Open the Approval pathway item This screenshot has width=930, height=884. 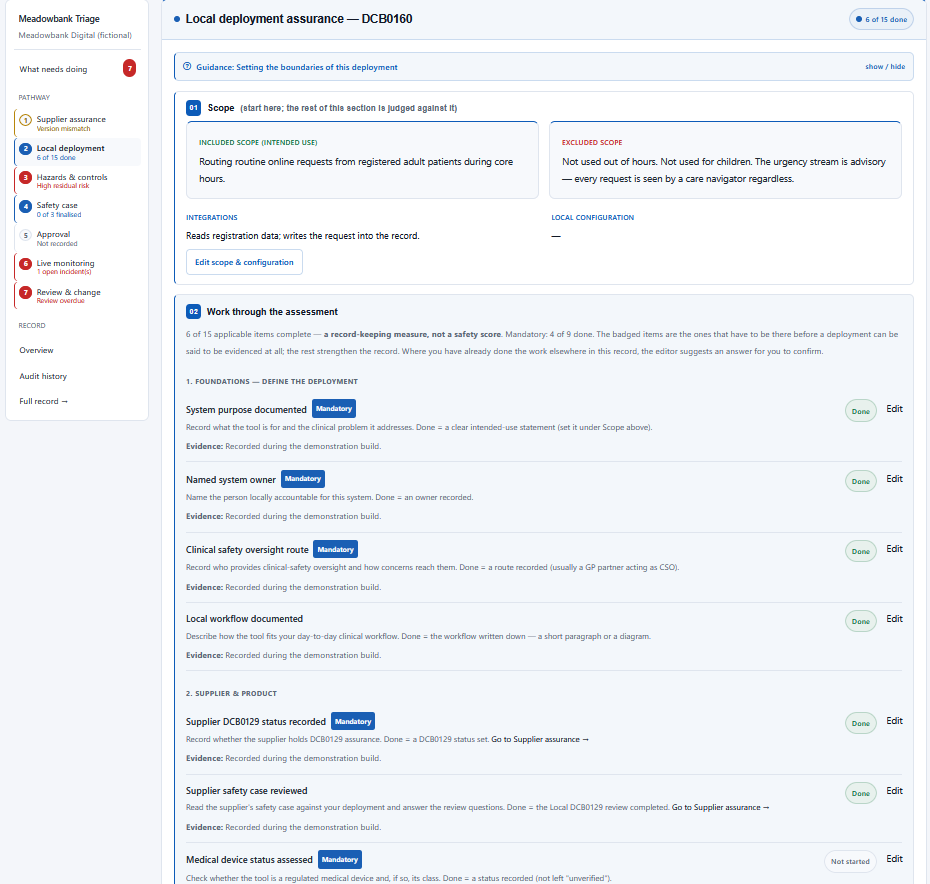click(78, 239)
